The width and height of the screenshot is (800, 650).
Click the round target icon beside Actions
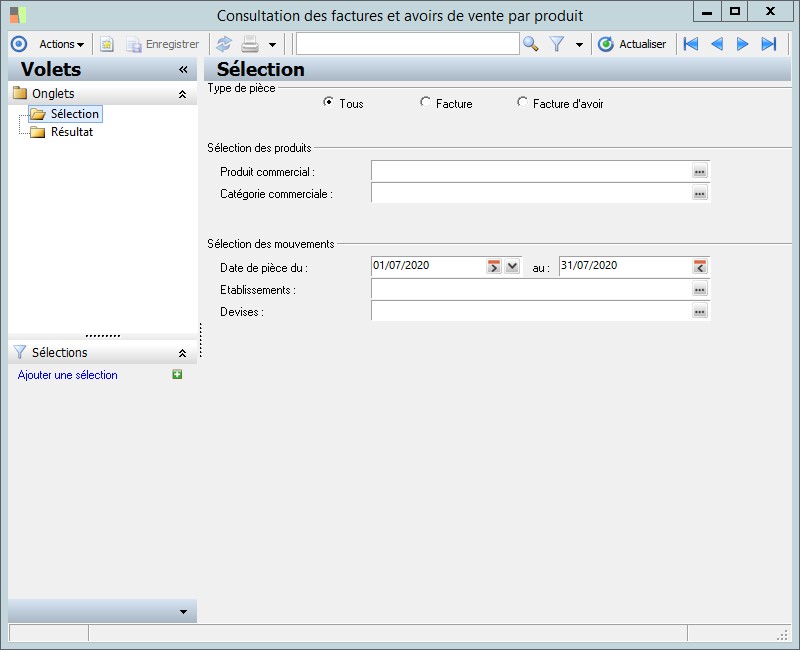click(19, 44)
